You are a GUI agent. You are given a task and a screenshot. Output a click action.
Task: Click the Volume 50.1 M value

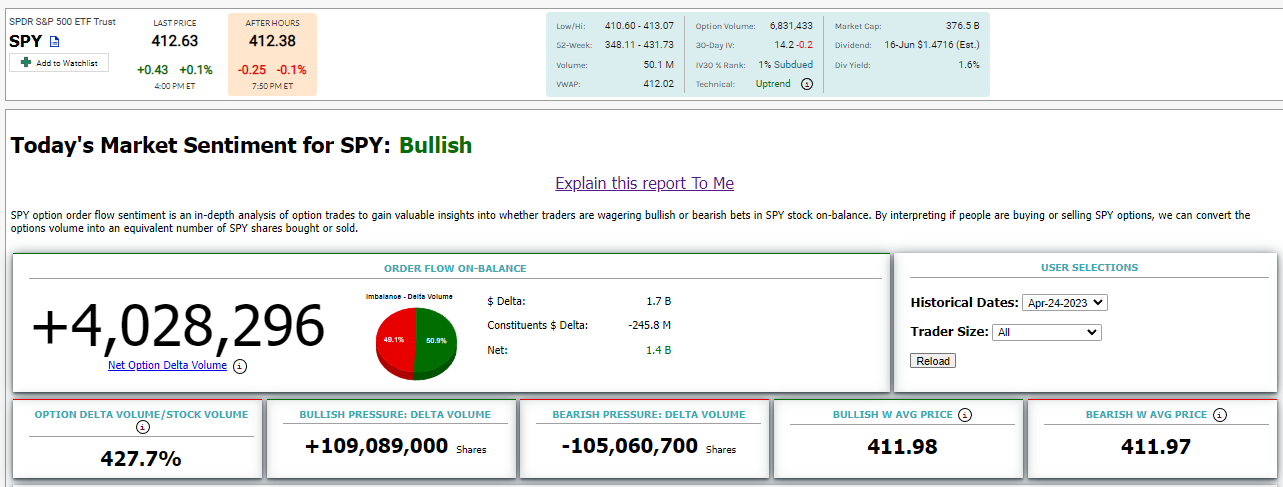[x=660, y=65]
